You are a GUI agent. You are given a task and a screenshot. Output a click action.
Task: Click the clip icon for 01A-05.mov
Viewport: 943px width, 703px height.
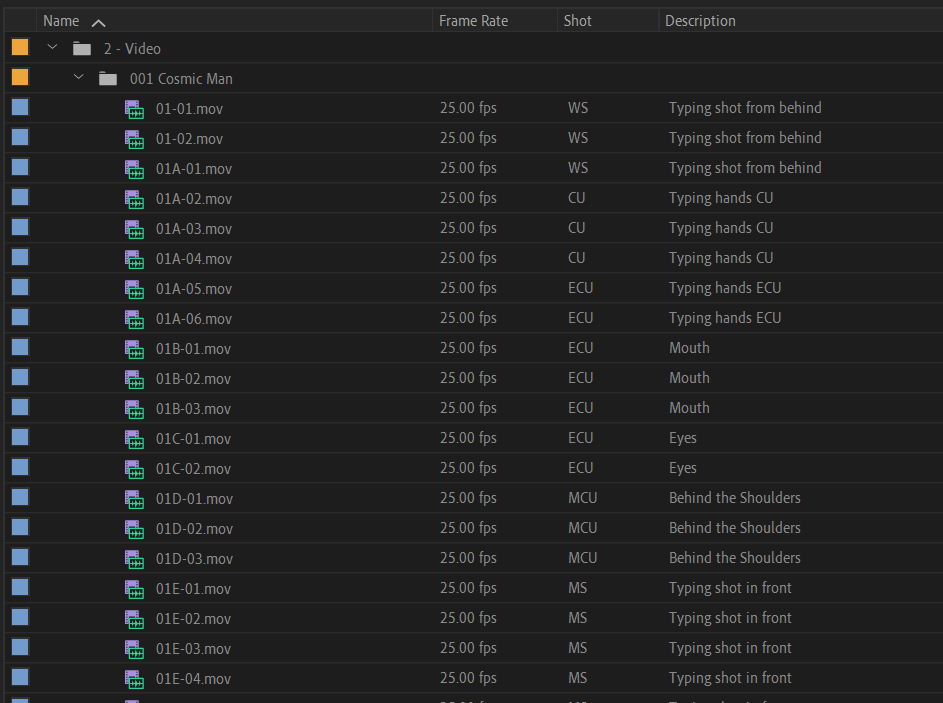pos(134,289)
